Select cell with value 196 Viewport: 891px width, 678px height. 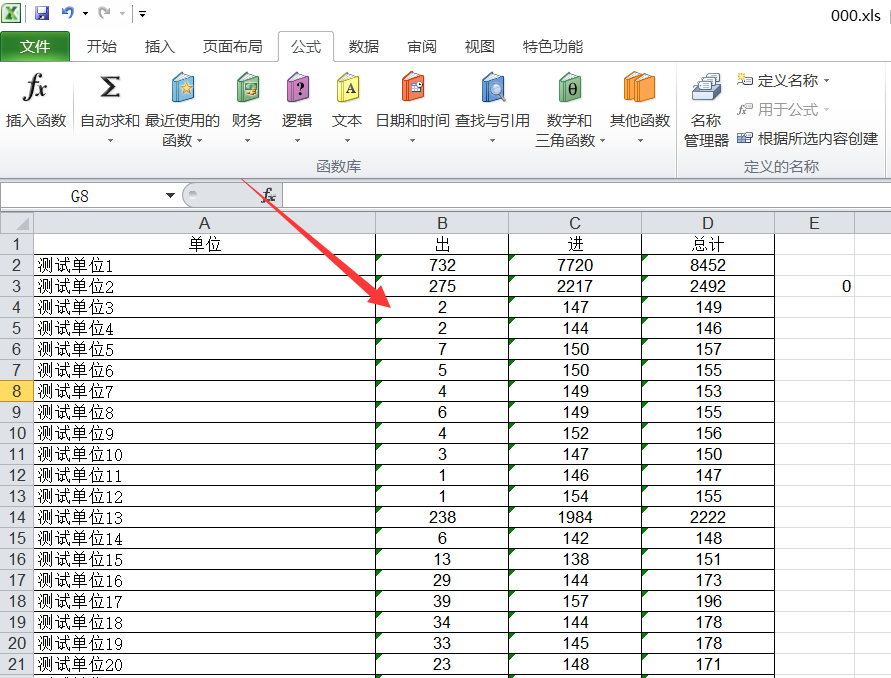[x=708, y=601]
